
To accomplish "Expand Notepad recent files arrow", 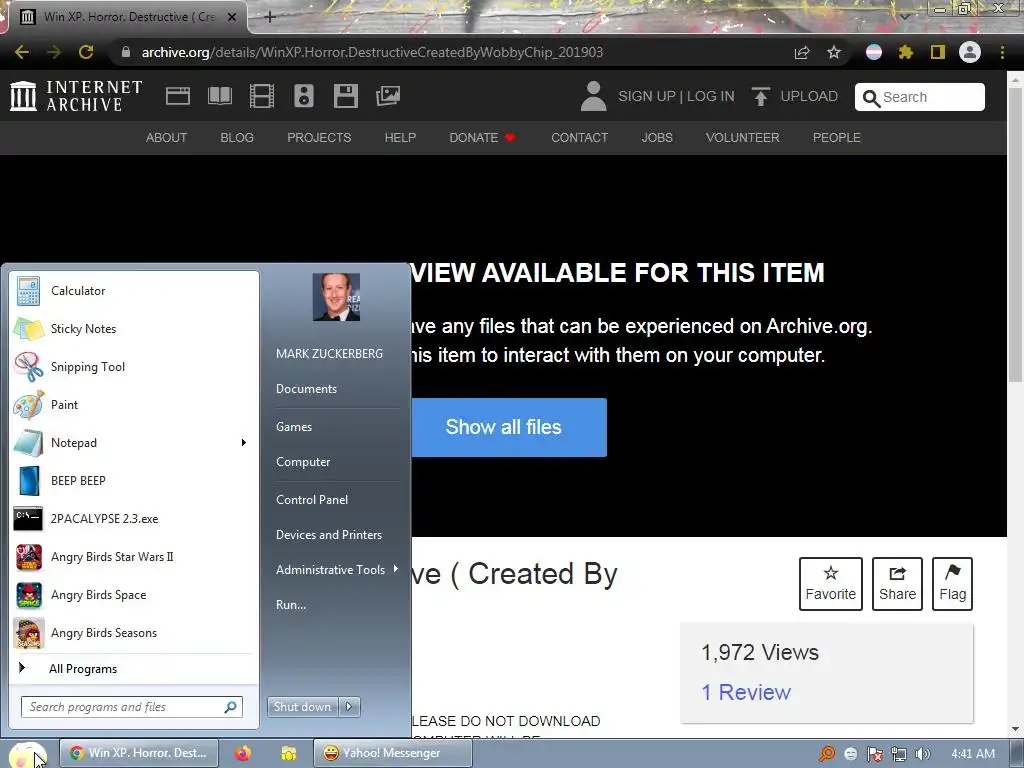I will click(x=244, y=443).
